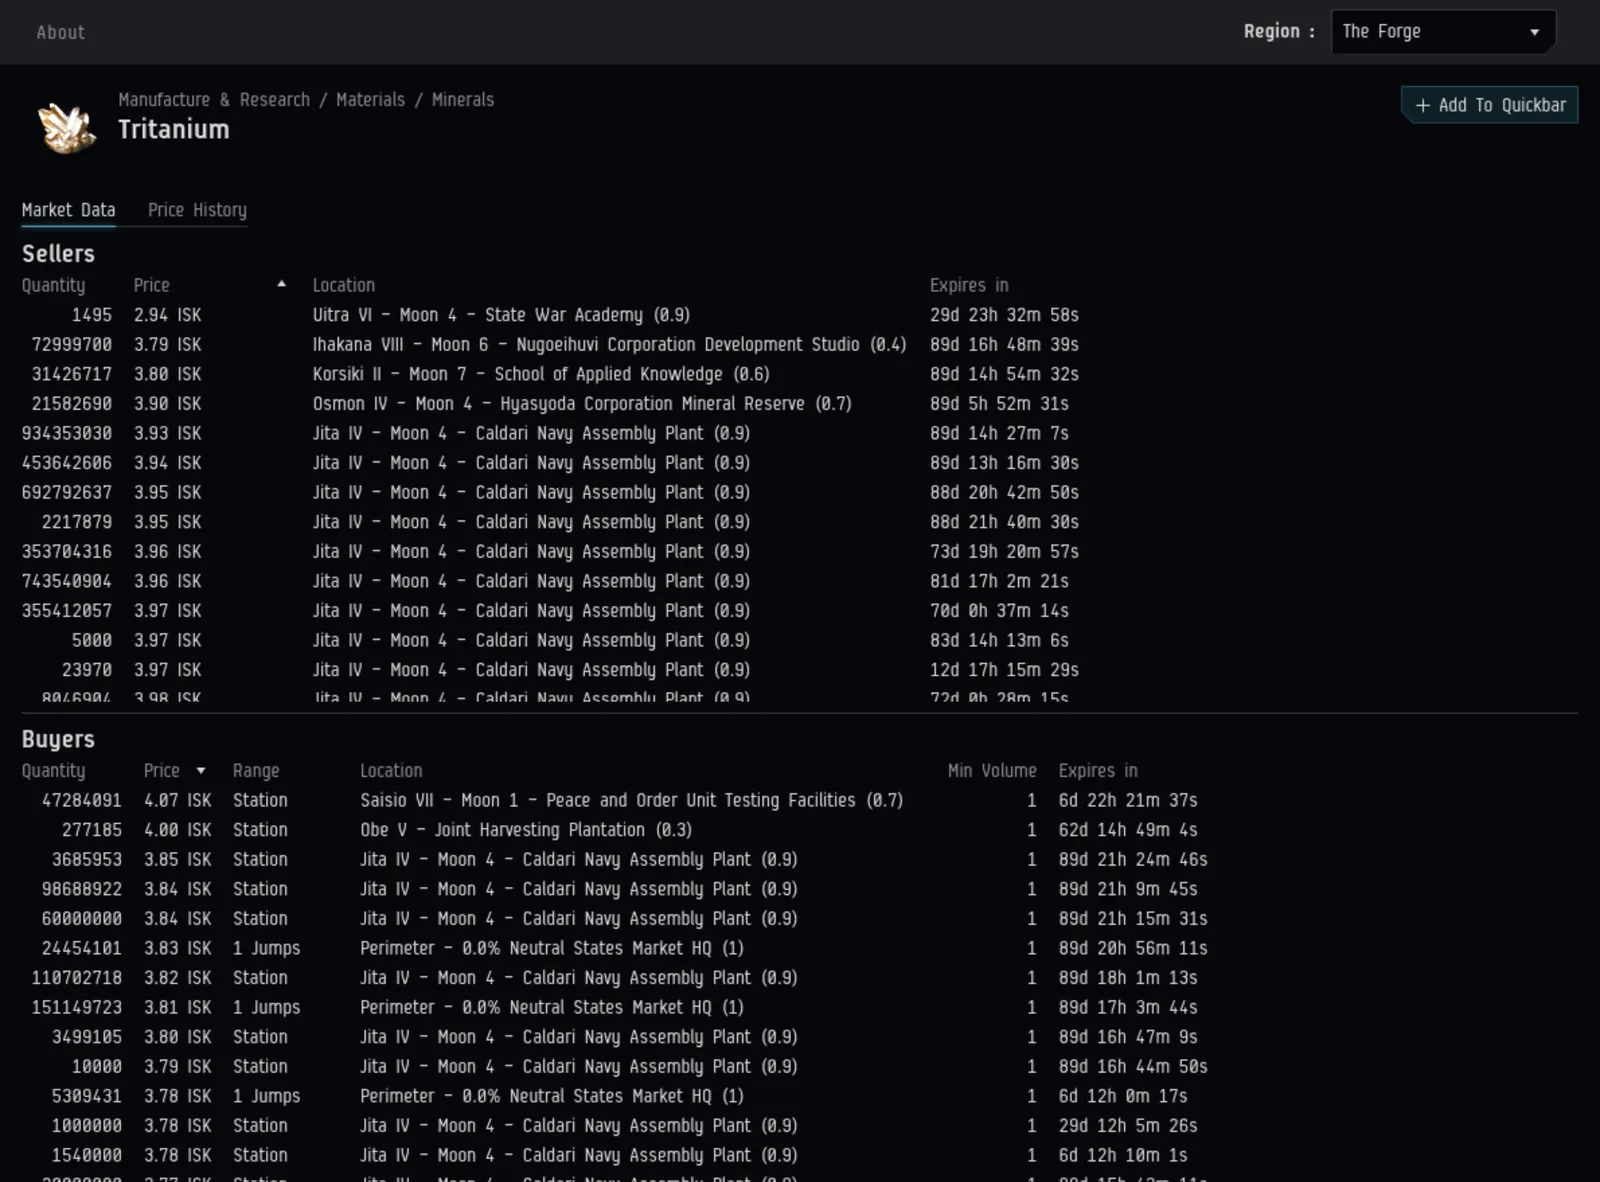Click seller quantity 743540904

pos(67,581)
